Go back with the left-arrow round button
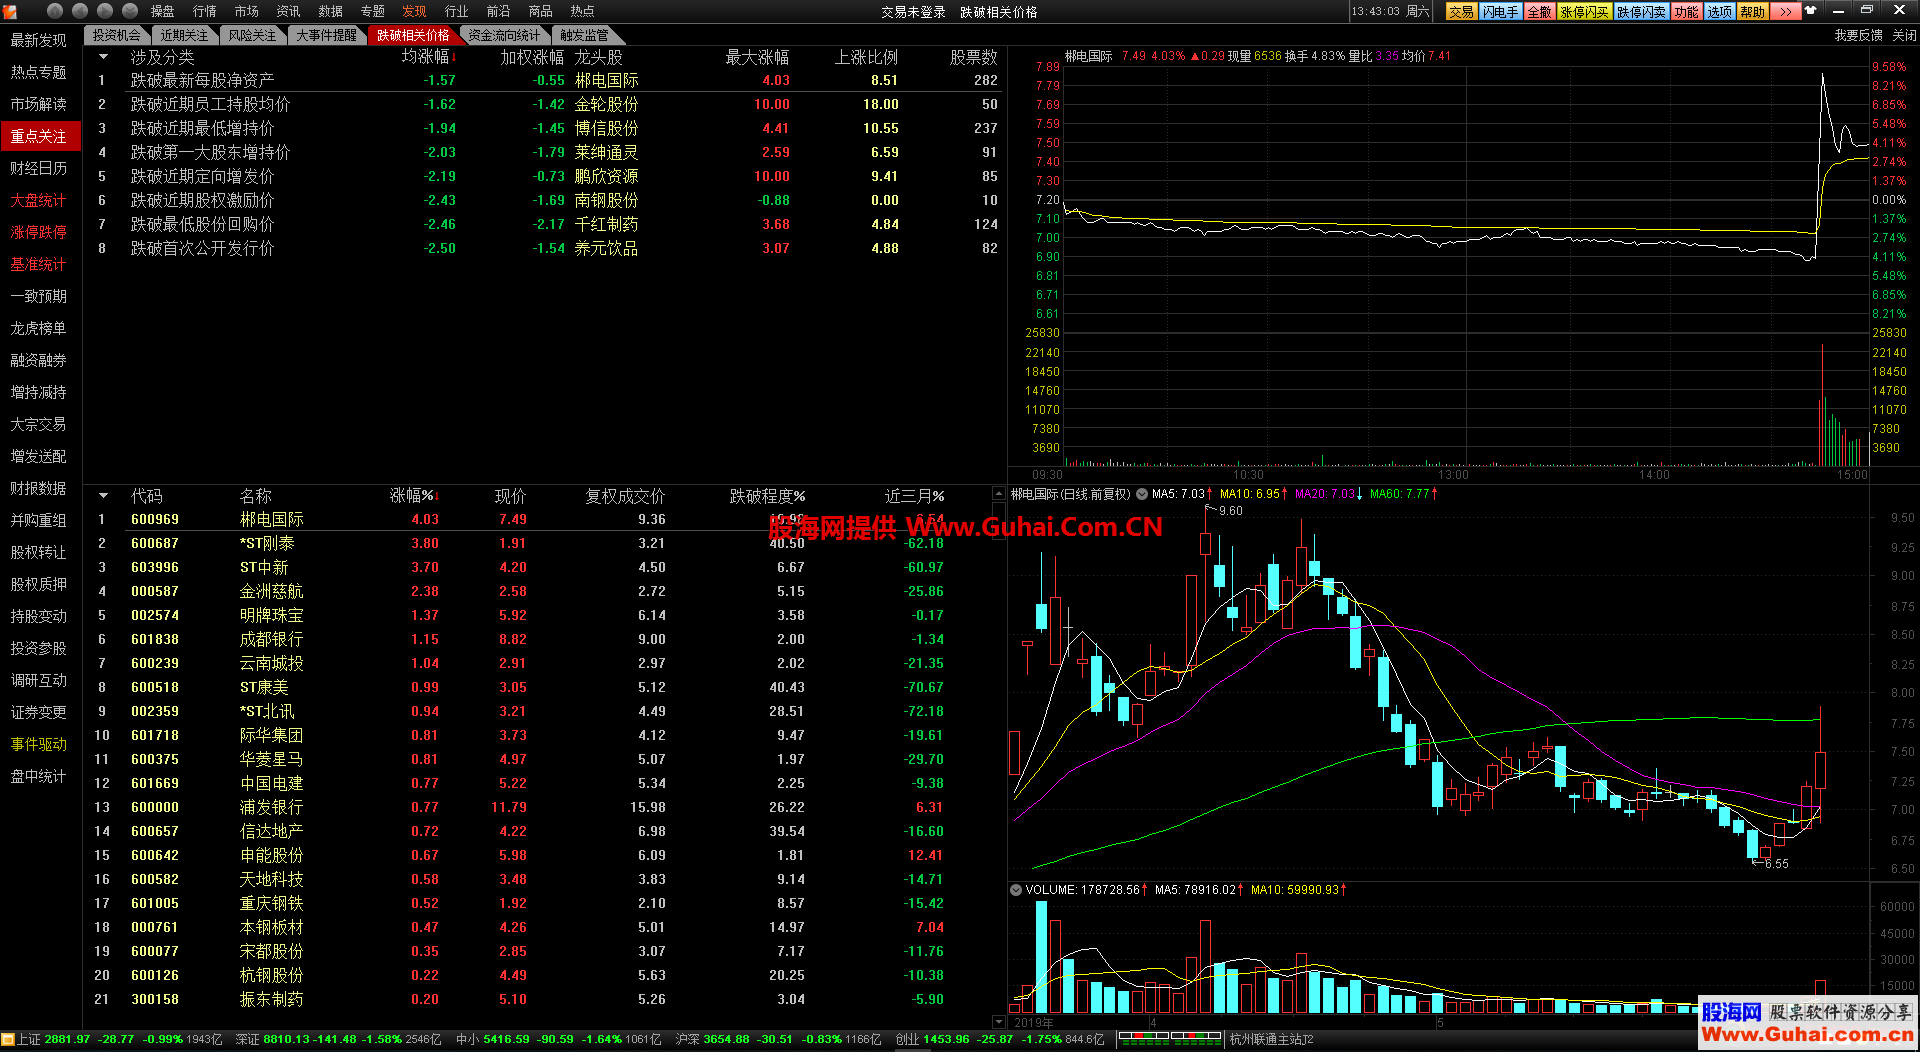Screen dimensions: 1920x1052 (80, 11)
